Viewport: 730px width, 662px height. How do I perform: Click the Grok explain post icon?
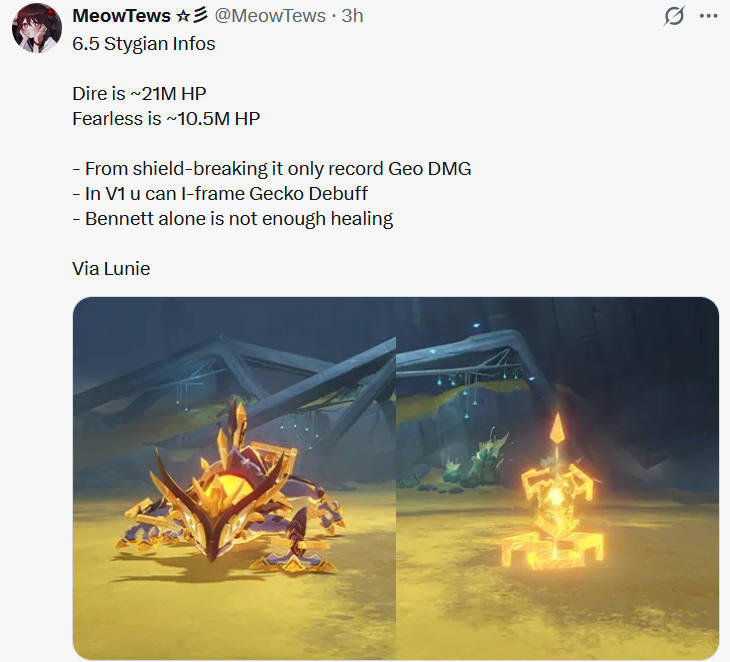pos(674,16)
